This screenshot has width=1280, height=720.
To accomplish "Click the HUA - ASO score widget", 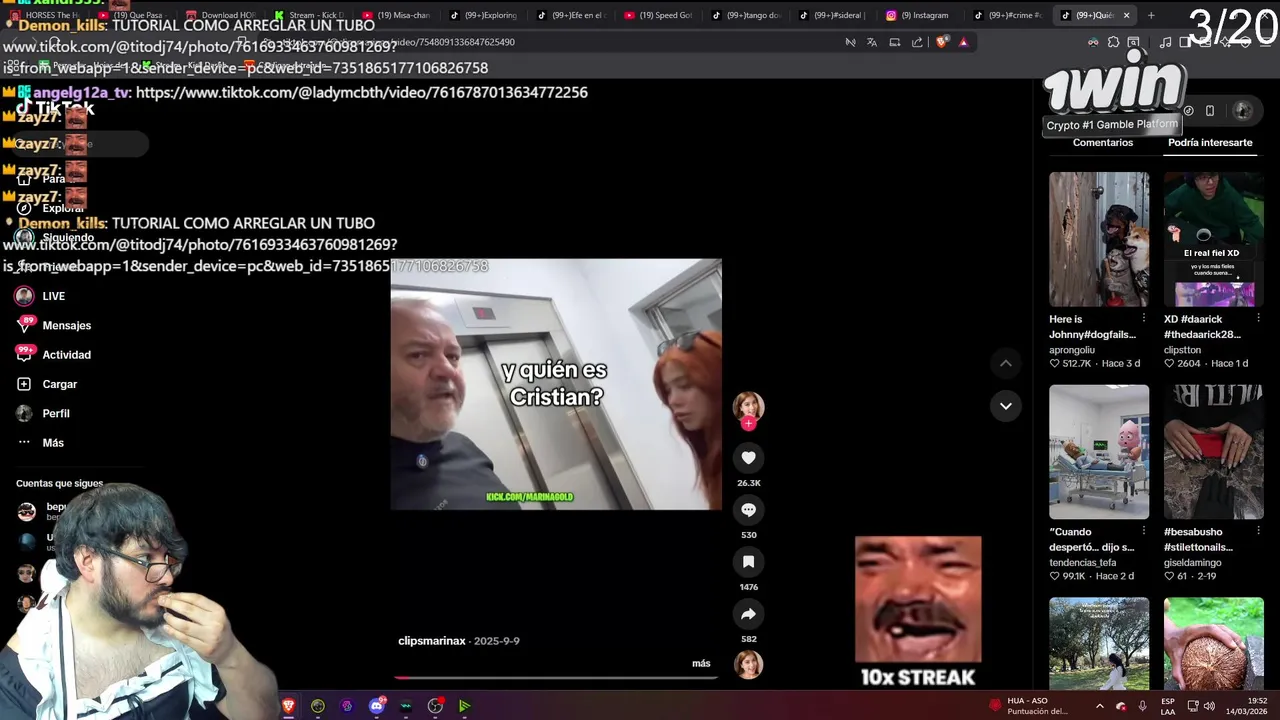I will click(1028, 706).
